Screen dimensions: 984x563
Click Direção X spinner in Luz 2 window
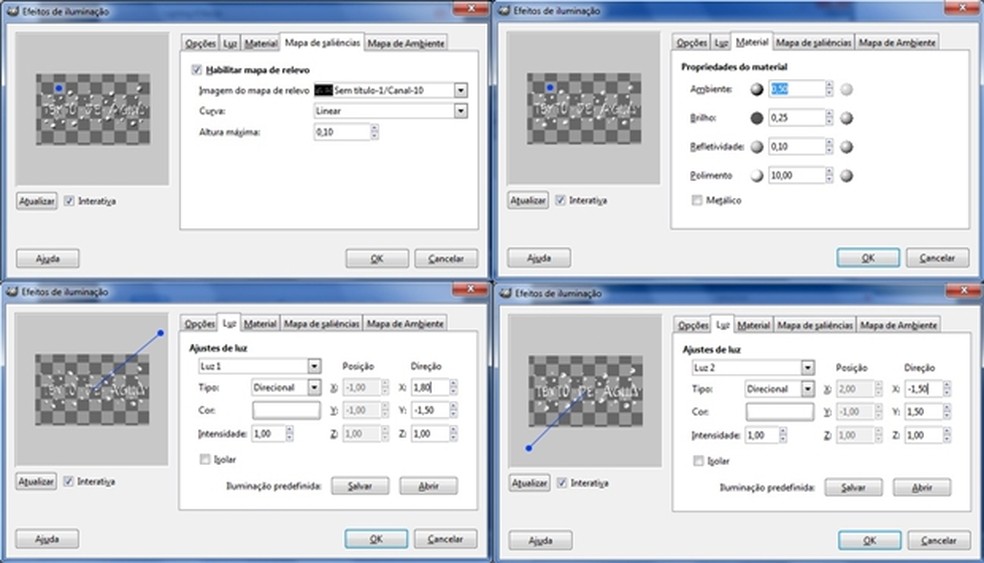pyautogui.click(x=947, y=389)
